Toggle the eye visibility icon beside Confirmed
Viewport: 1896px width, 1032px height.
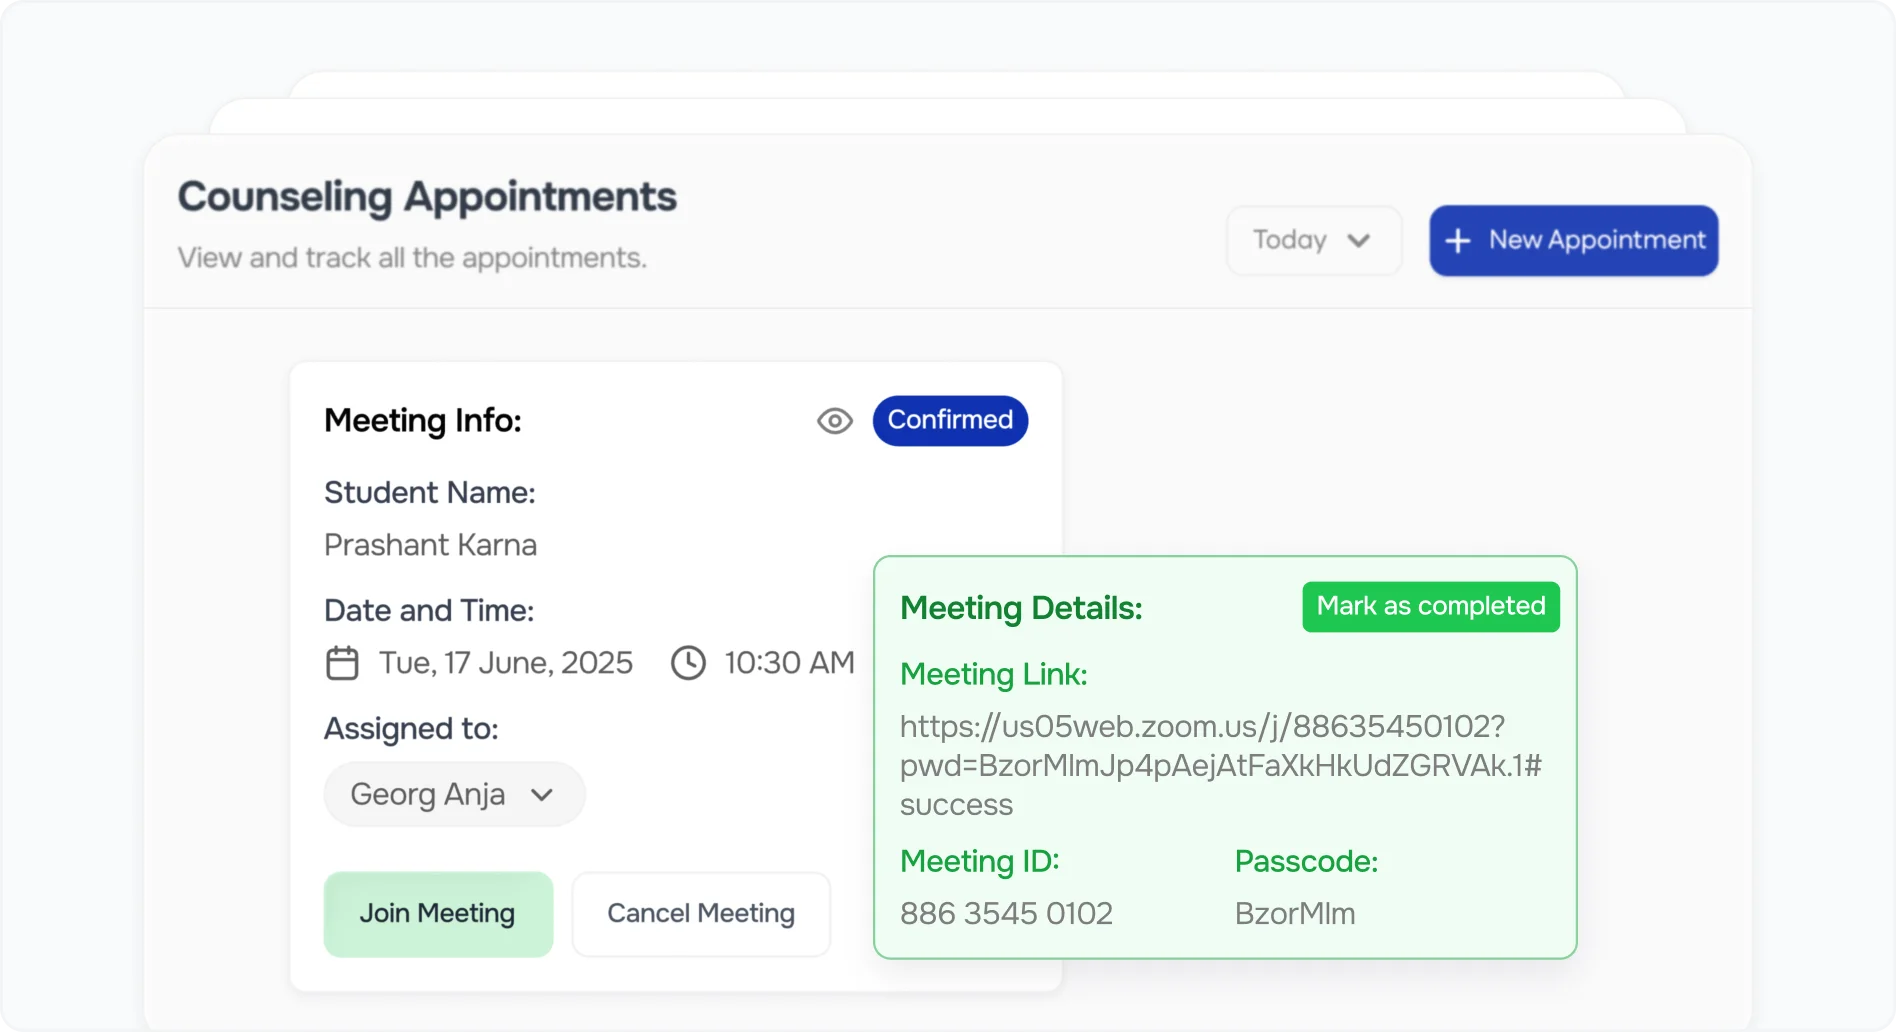tap(834, 421)
